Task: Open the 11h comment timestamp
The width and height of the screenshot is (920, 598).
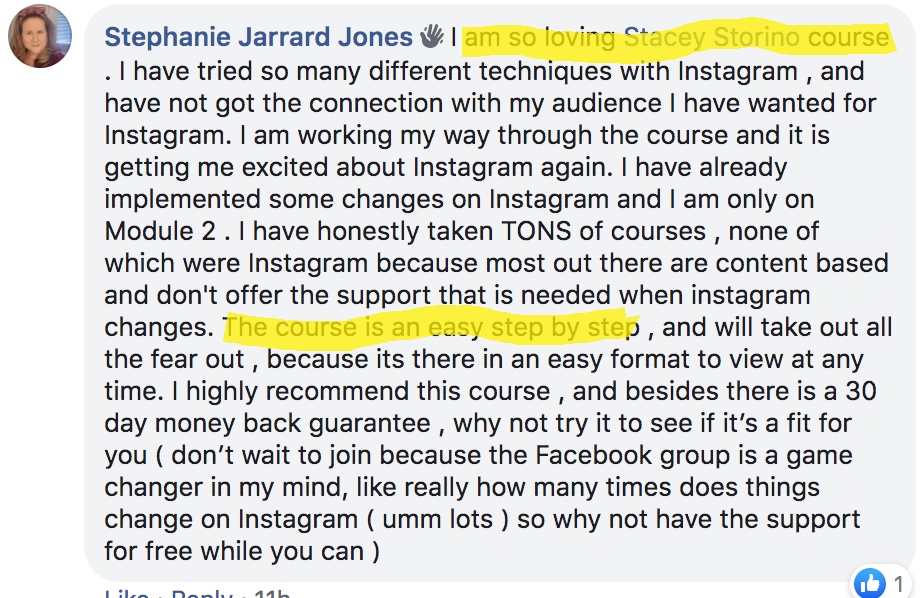Action: coord(272,593)
